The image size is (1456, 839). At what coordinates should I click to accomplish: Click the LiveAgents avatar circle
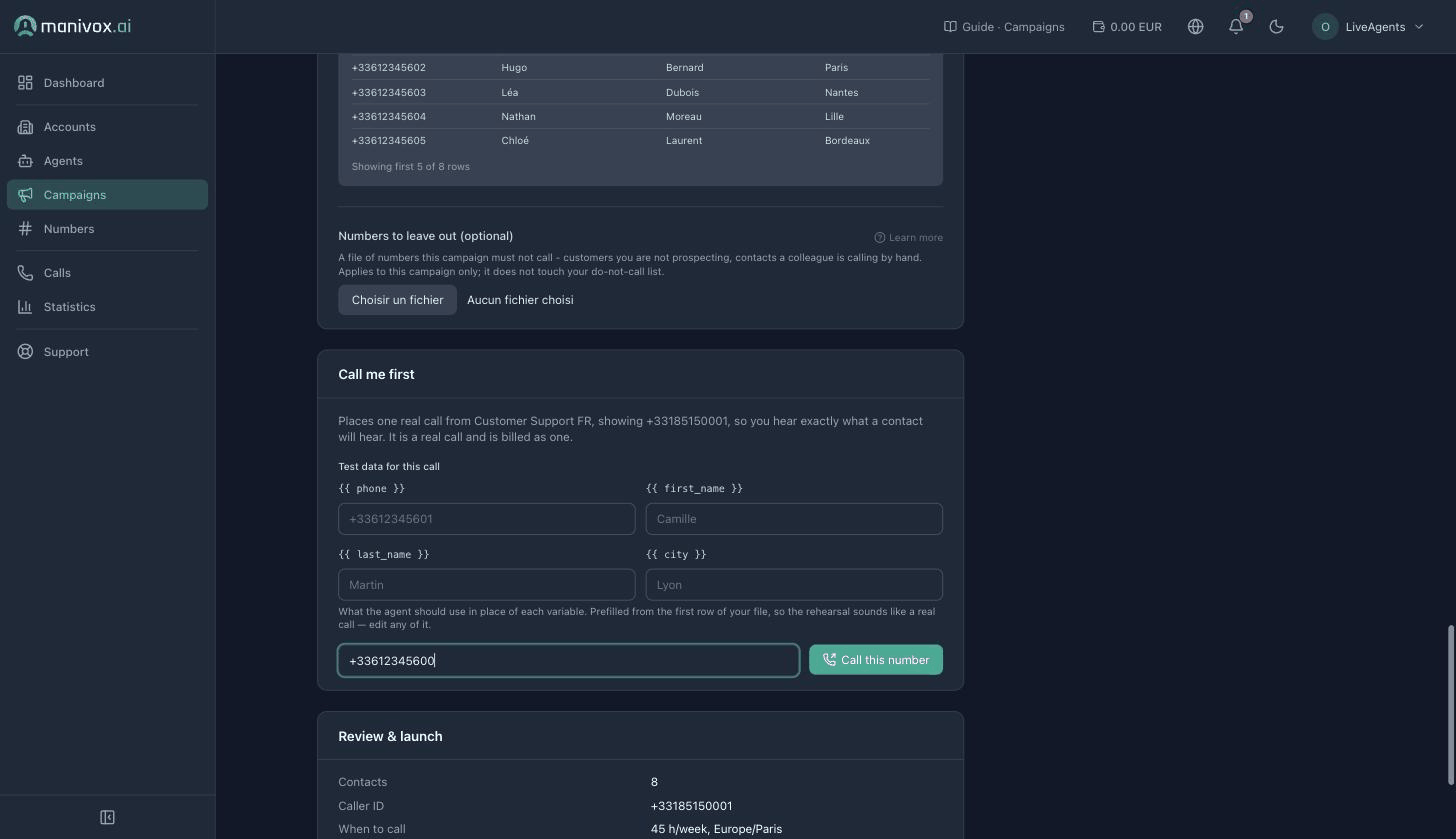point(1325,27)
